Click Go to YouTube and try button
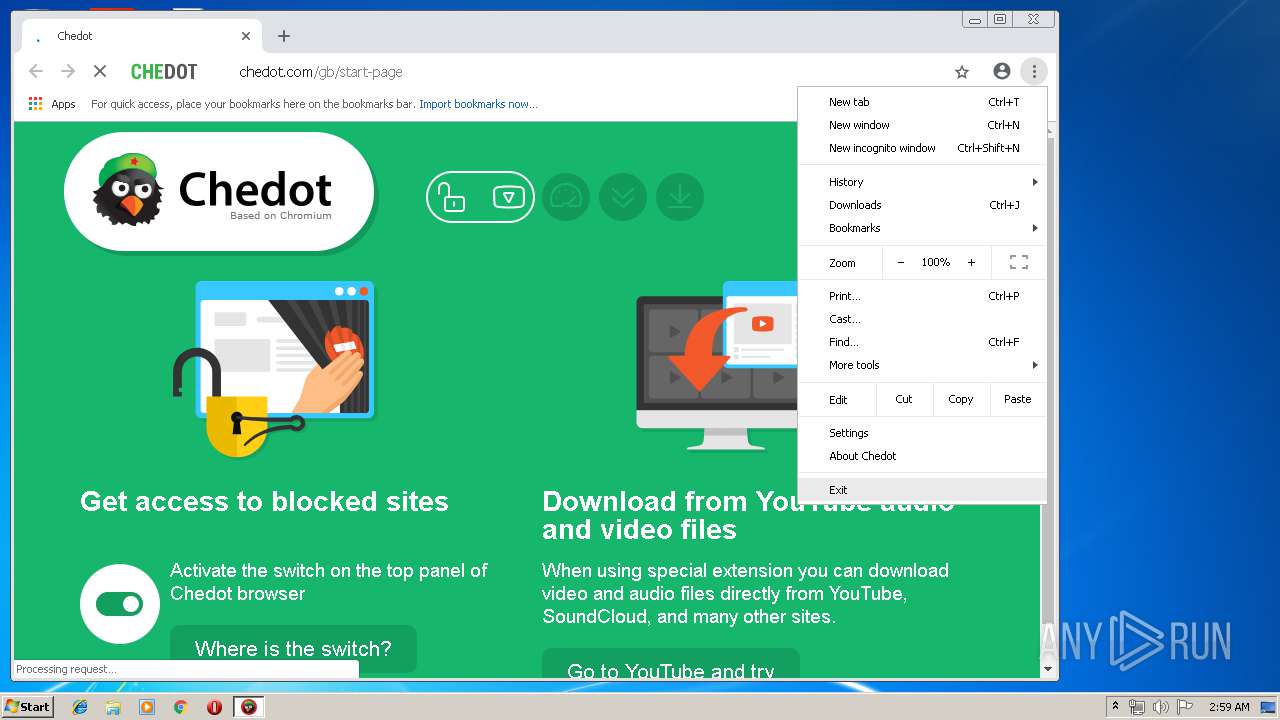This screenshot has height=720, width=1280. click(671, 664)
